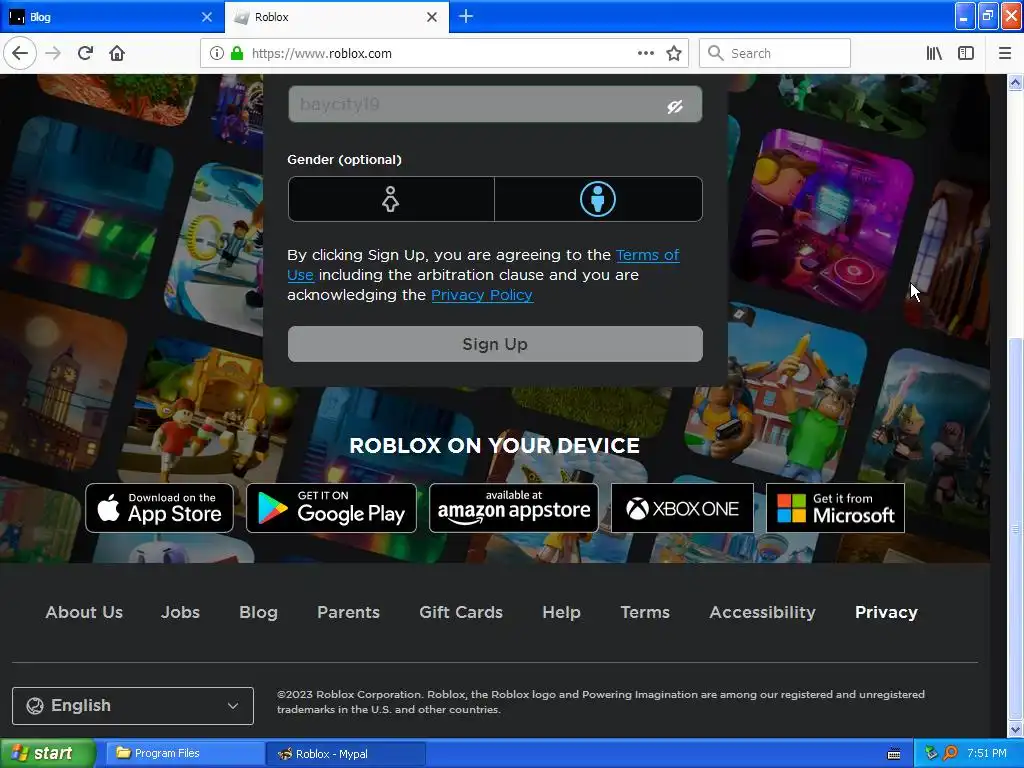Open a new tab with plus button
This screenshot has height=768, width=1024.
tap(466, 17)
